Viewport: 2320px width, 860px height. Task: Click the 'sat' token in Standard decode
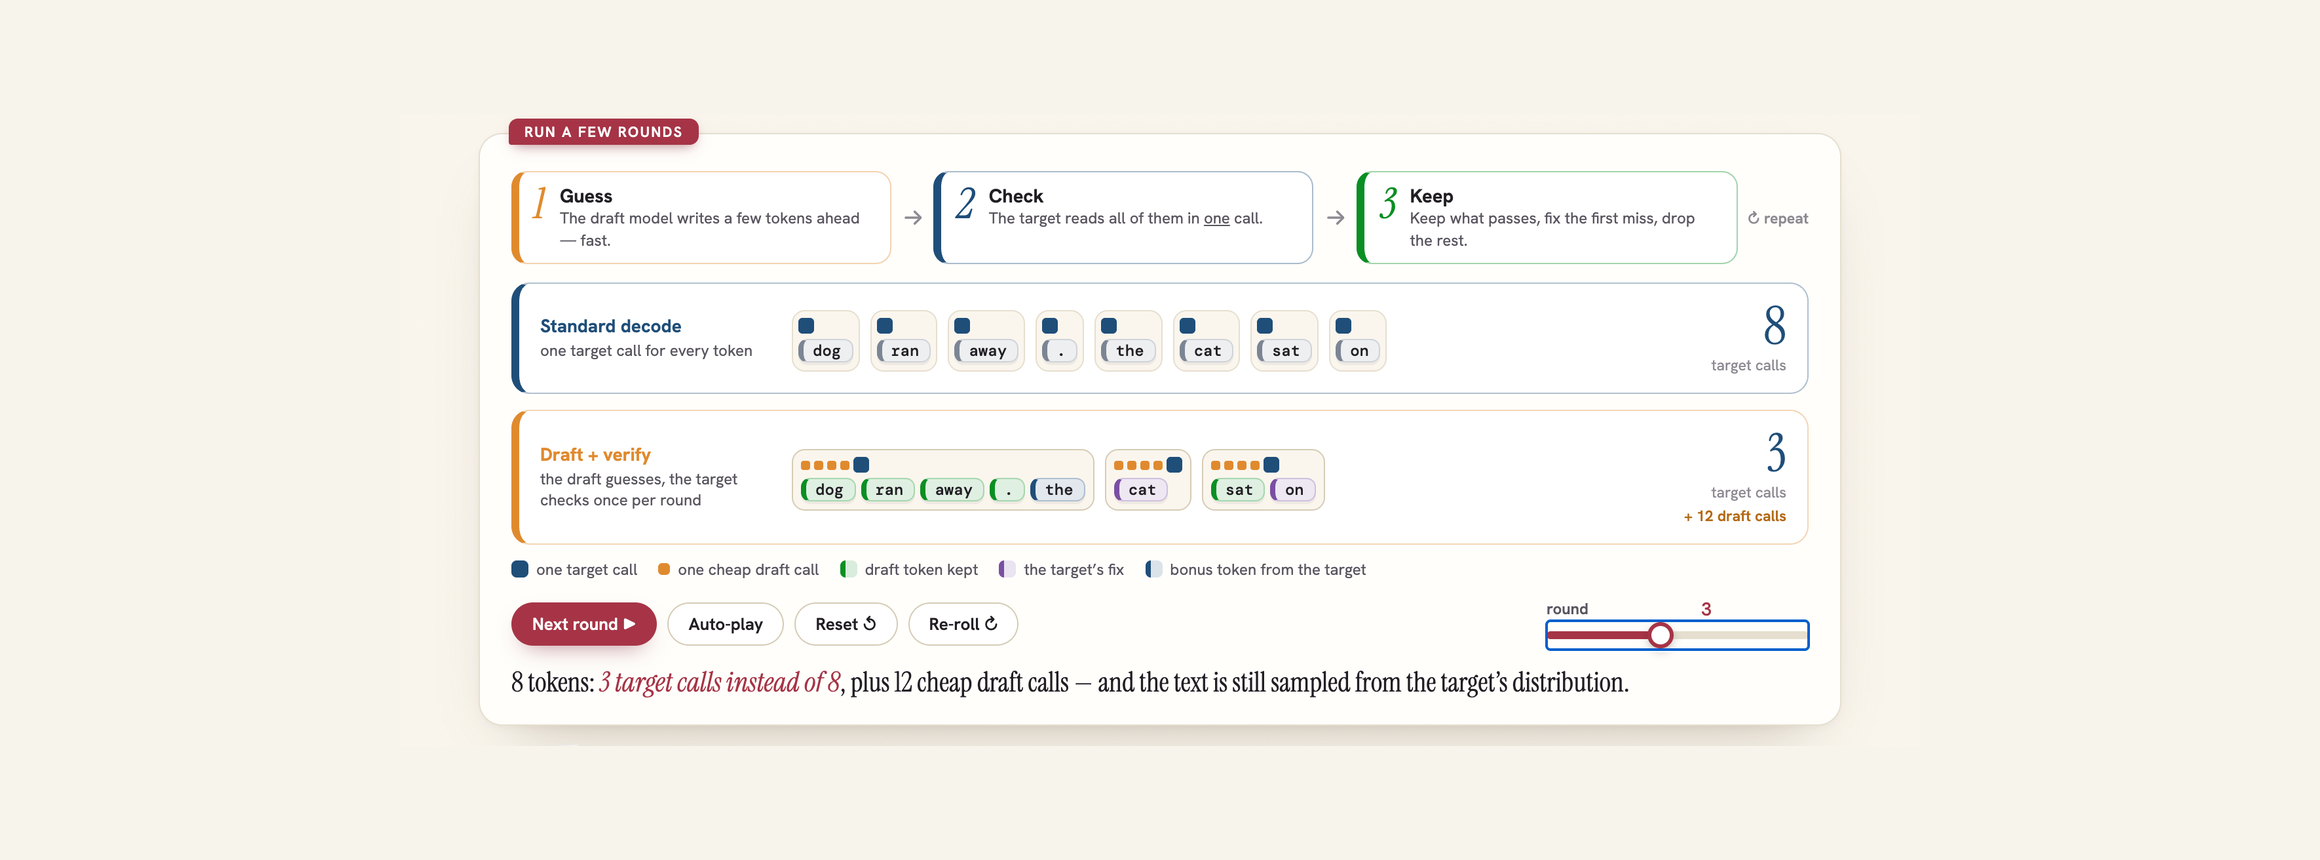point(1285,351)
